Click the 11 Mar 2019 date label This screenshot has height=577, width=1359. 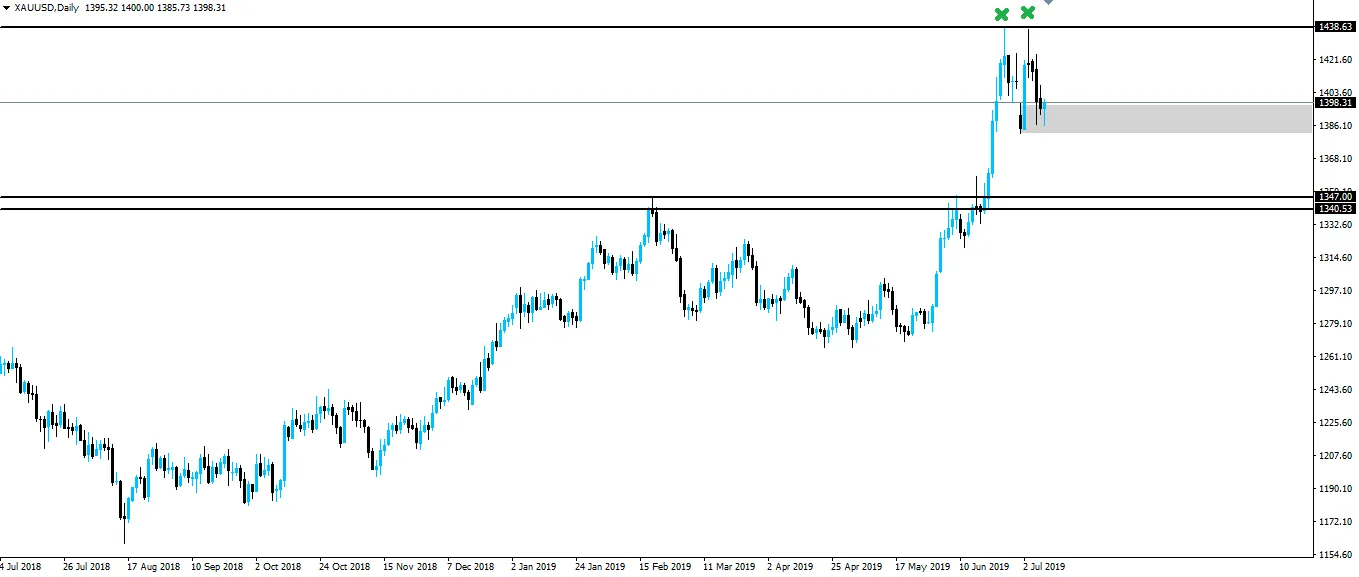pos(729,566)
